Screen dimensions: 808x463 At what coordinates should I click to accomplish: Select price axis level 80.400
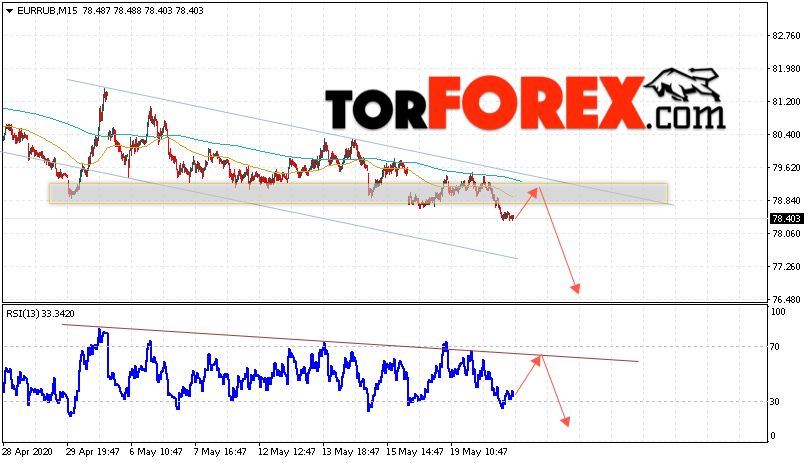pos(786,135)
